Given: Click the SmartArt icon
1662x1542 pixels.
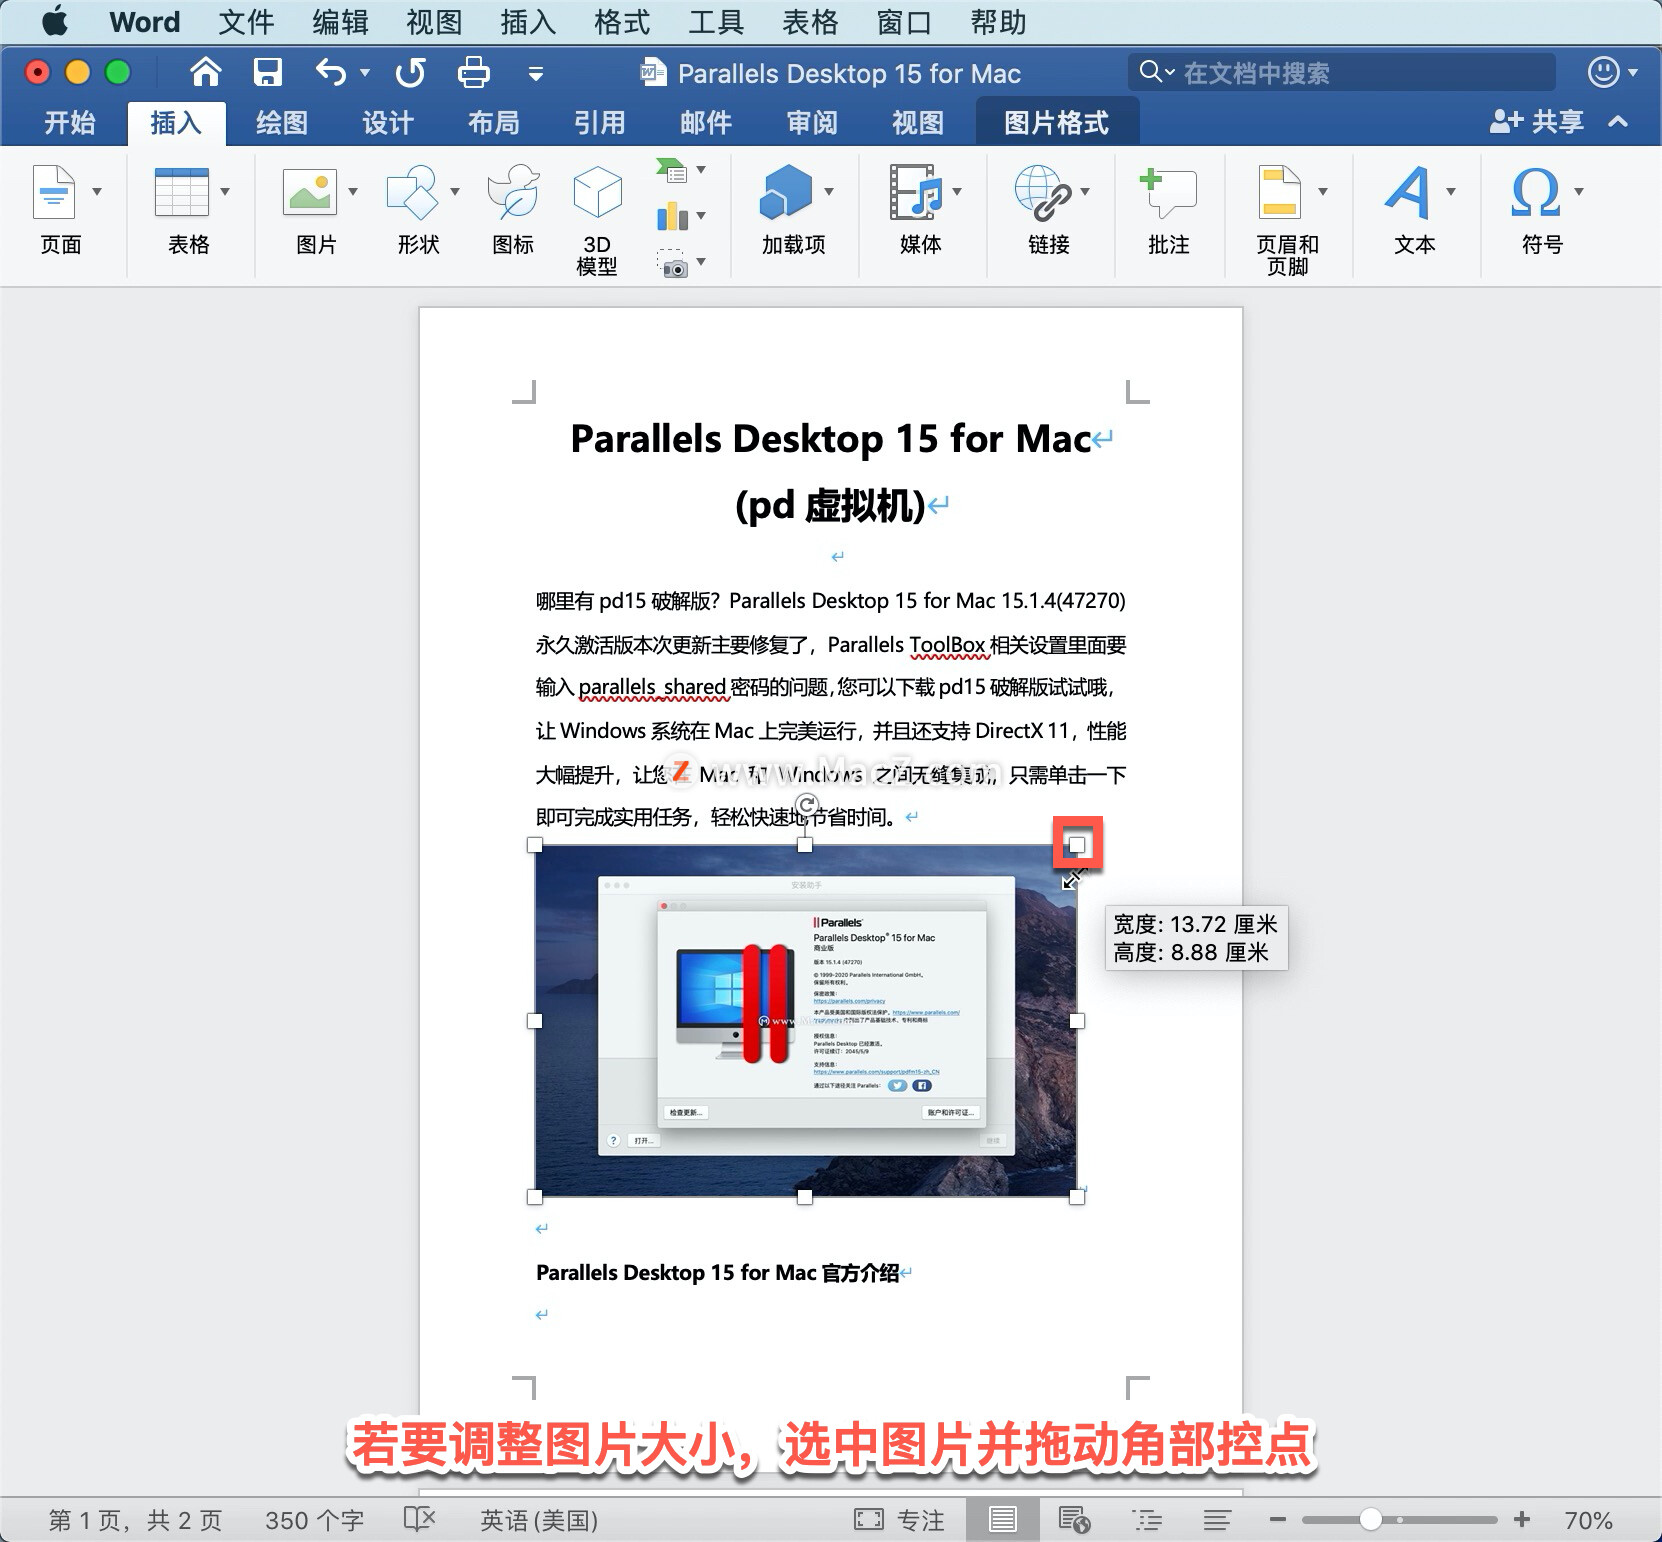Looking at the screenshot, I should [x=672, y=170].
